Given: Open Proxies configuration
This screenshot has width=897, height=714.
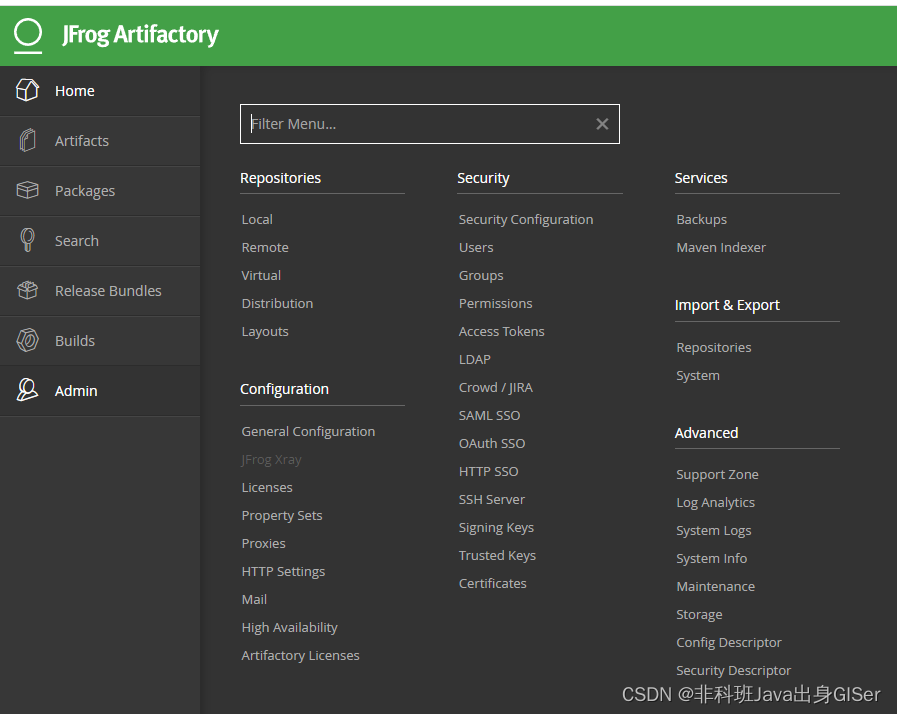Looking at the screenshot, I should 263,544.
